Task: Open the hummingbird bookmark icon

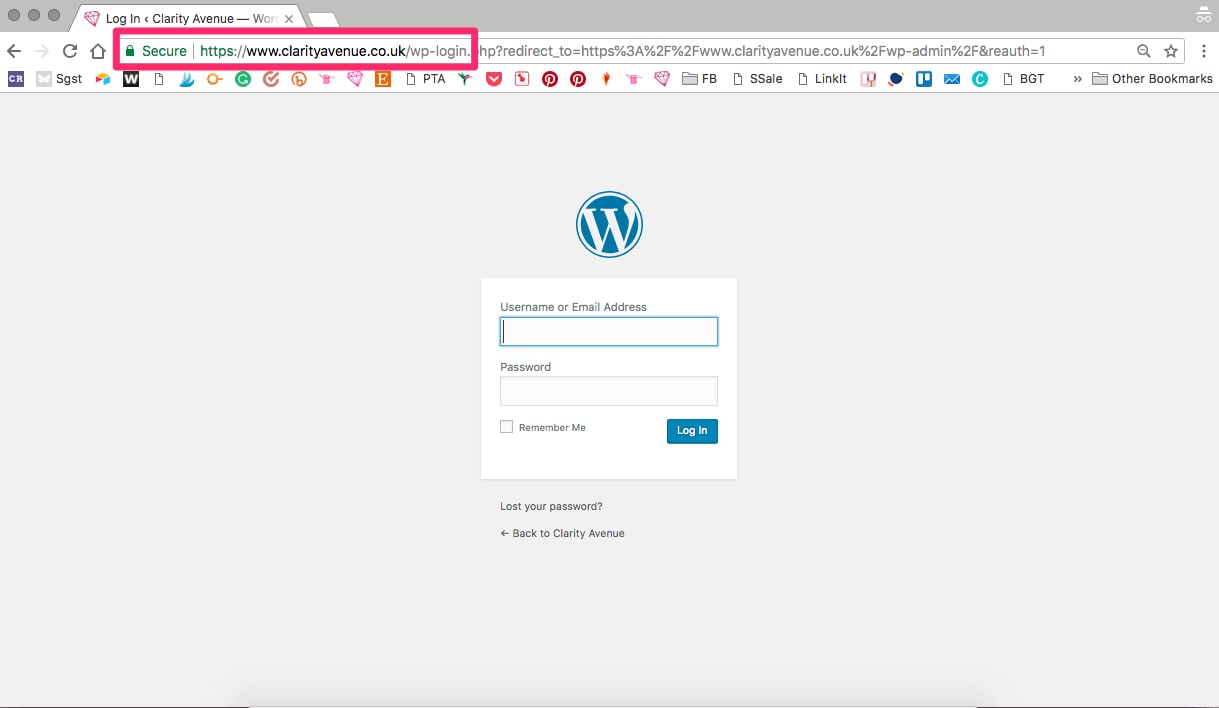Action: tap(465, 79)
